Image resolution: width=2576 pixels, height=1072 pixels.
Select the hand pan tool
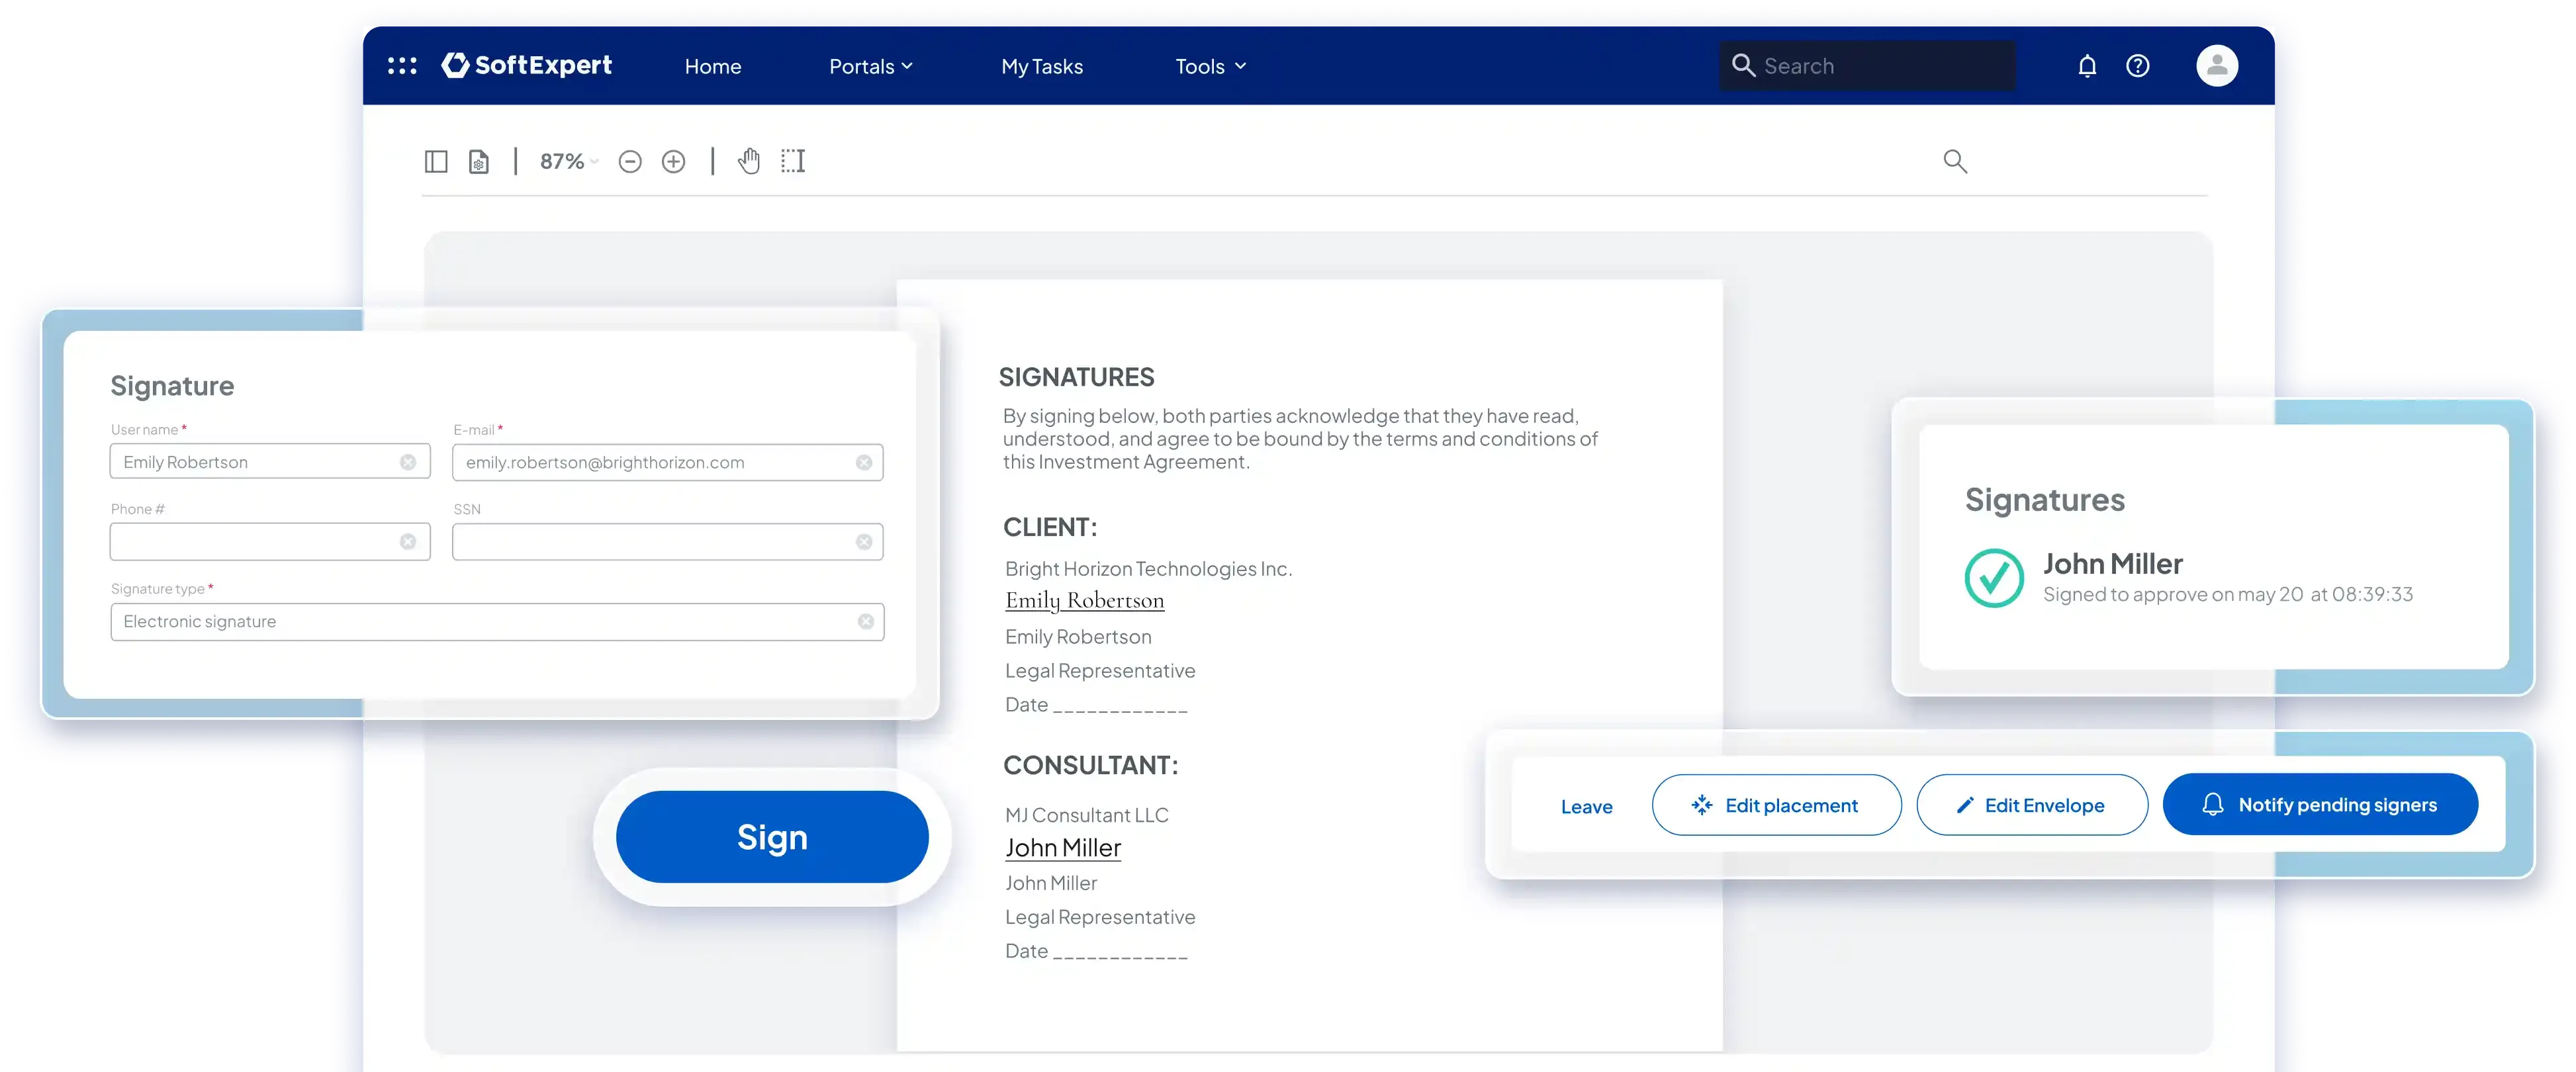(x=749, y=160)
